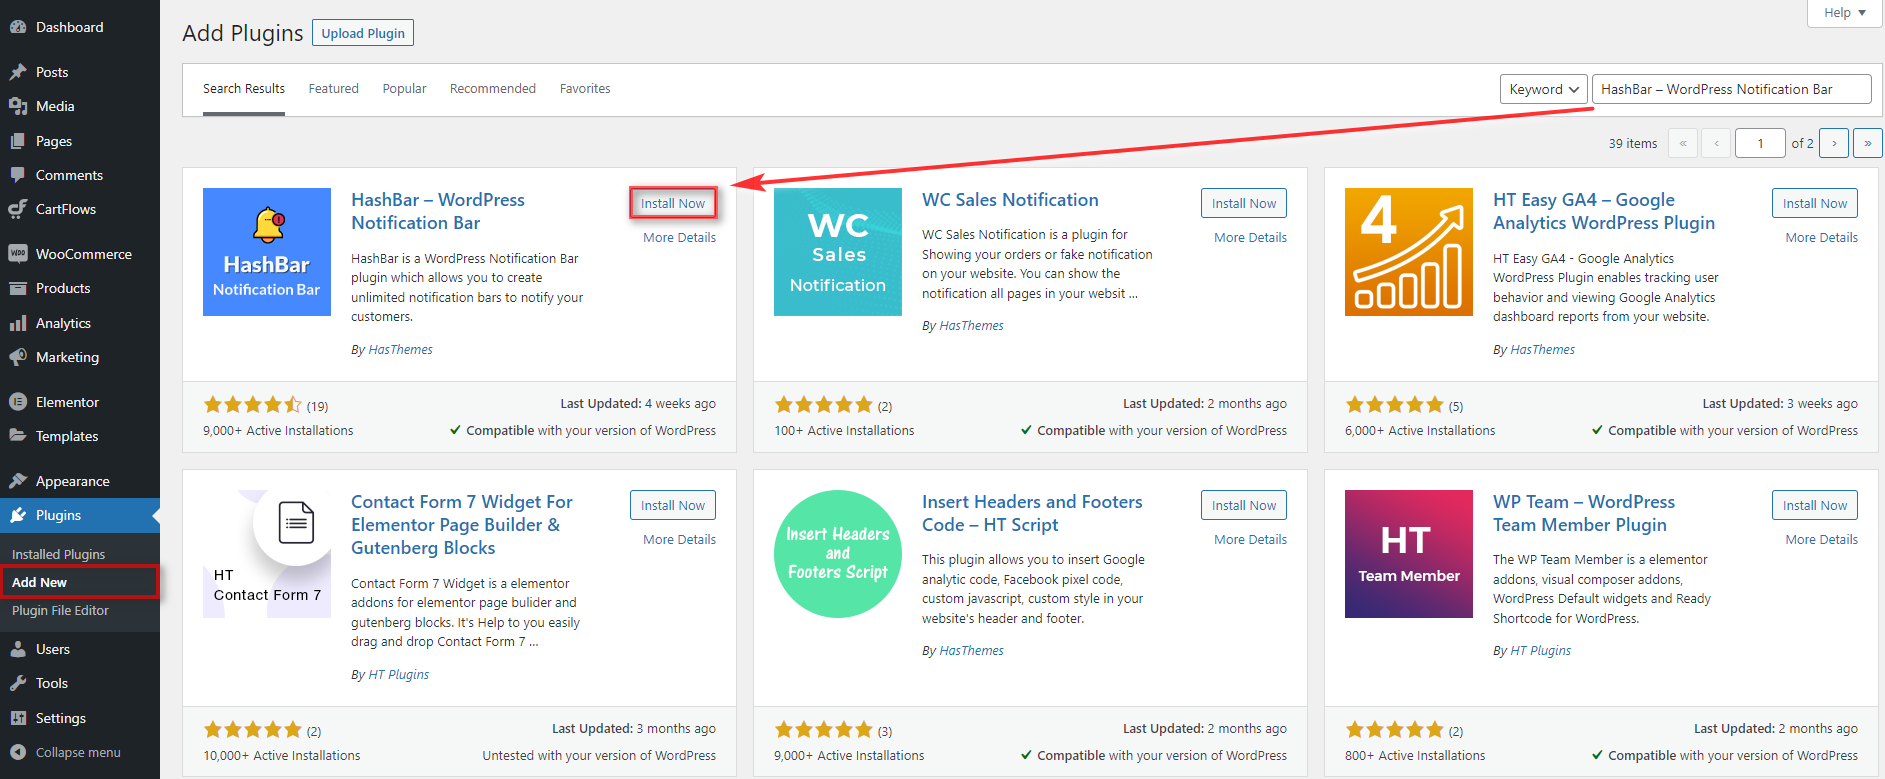
Task: Install the HashBar Notification Bar plugin
Action: point(672,203)
